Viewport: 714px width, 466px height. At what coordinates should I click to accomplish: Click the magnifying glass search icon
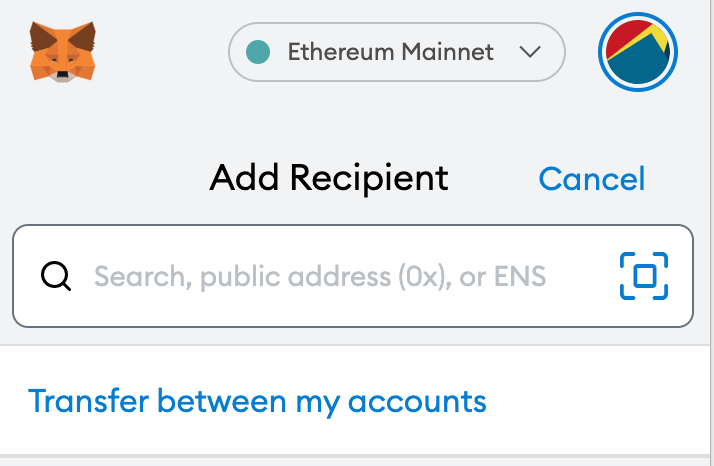click(56, 276)
